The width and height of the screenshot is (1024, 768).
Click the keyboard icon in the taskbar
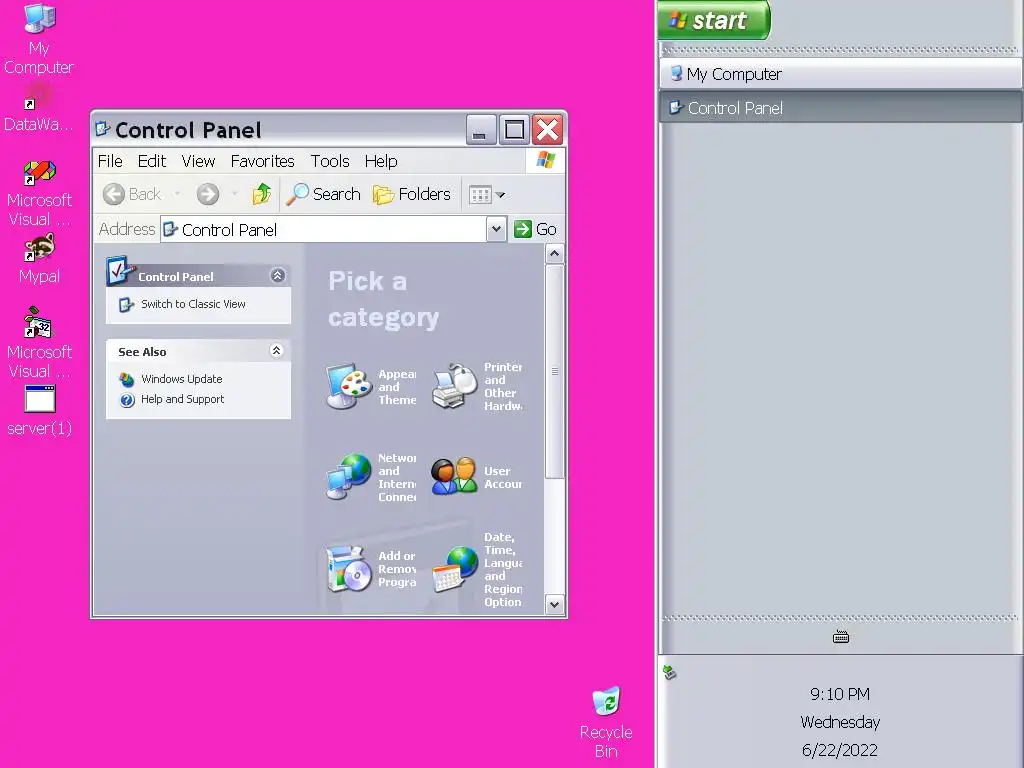pyautogui.click(x=840, y=637)
